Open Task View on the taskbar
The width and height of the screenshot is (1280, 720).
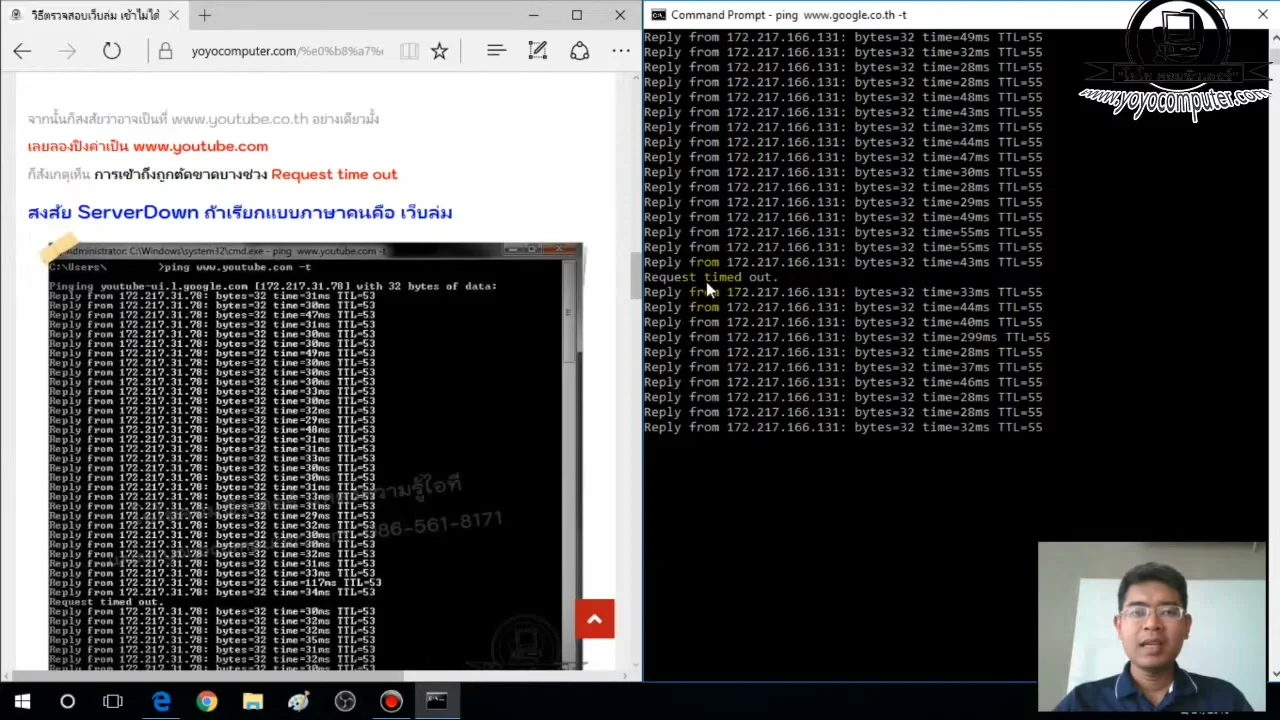click(113, 701)
